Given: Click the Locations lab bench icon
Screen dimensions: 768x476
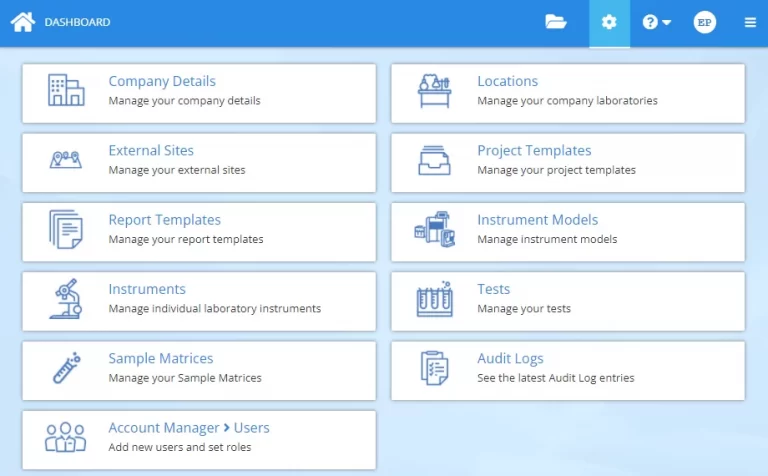Looking at the screenshot, I should click(434, 91).
